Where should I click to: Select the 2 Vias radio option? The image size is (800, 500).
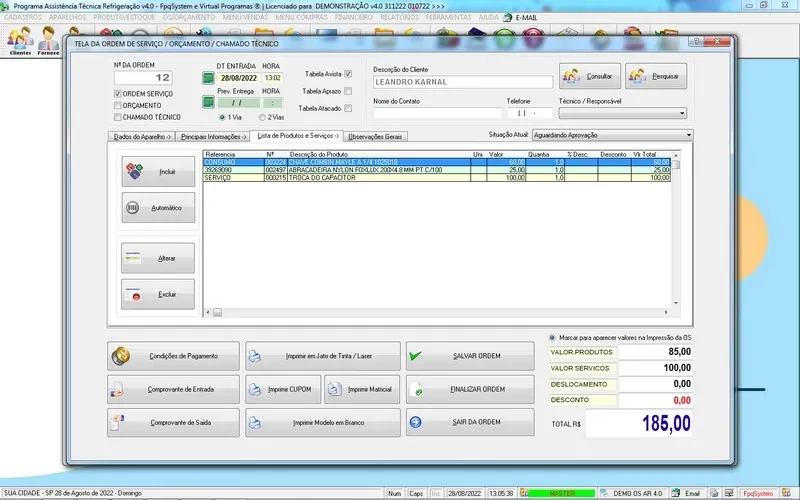pos(262,117)
